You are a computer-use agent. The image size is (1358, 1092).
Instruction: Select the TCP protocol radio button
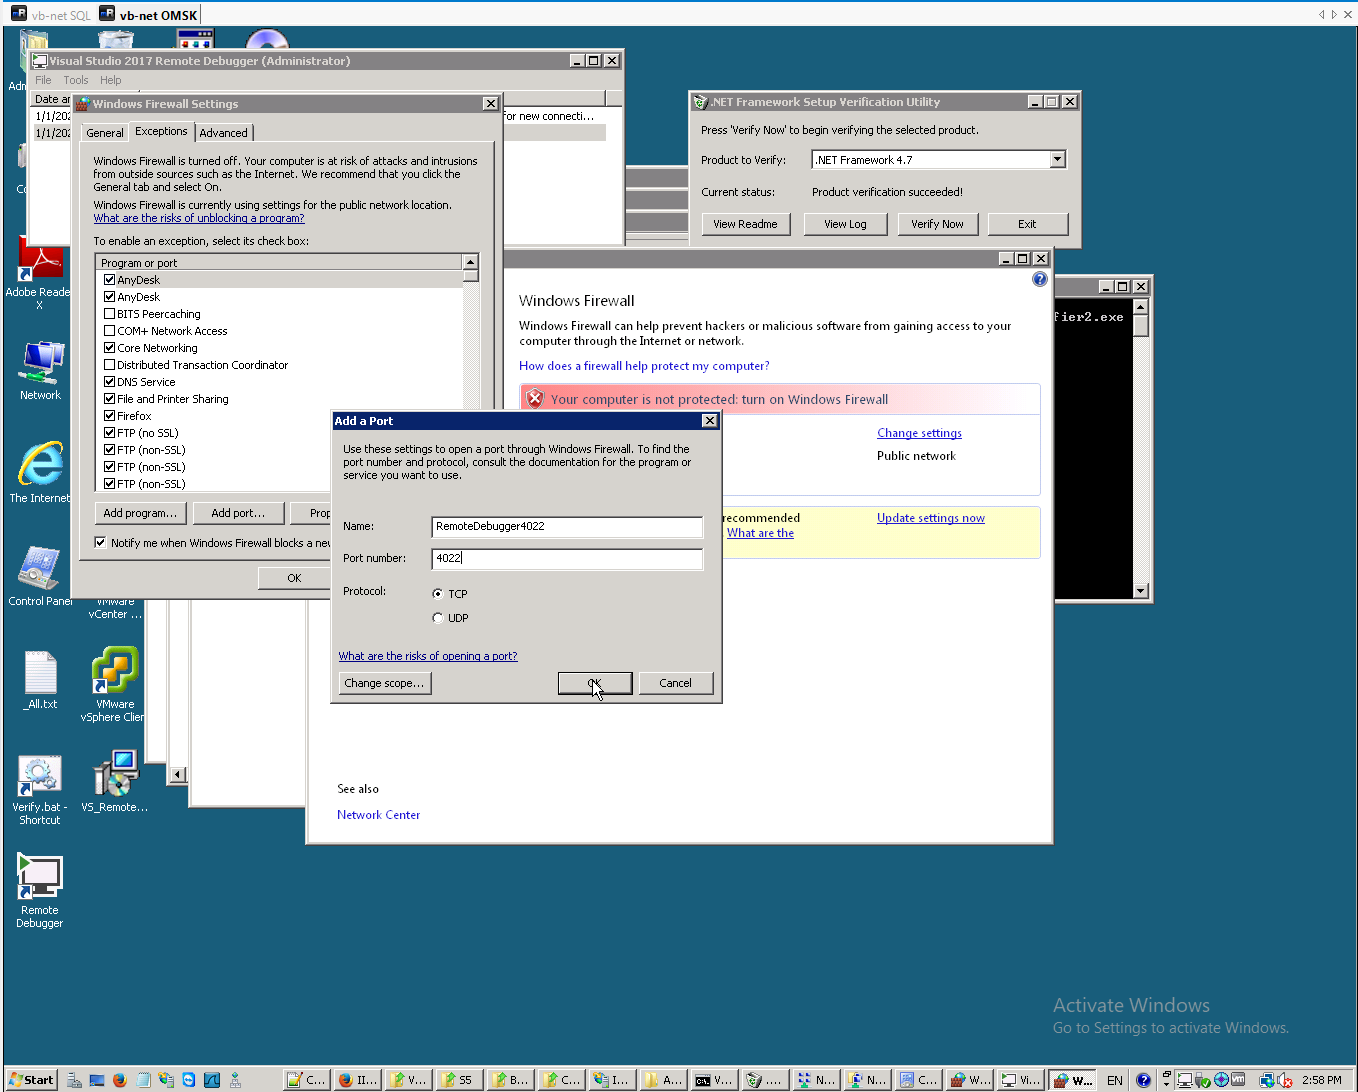pos(438,594)
